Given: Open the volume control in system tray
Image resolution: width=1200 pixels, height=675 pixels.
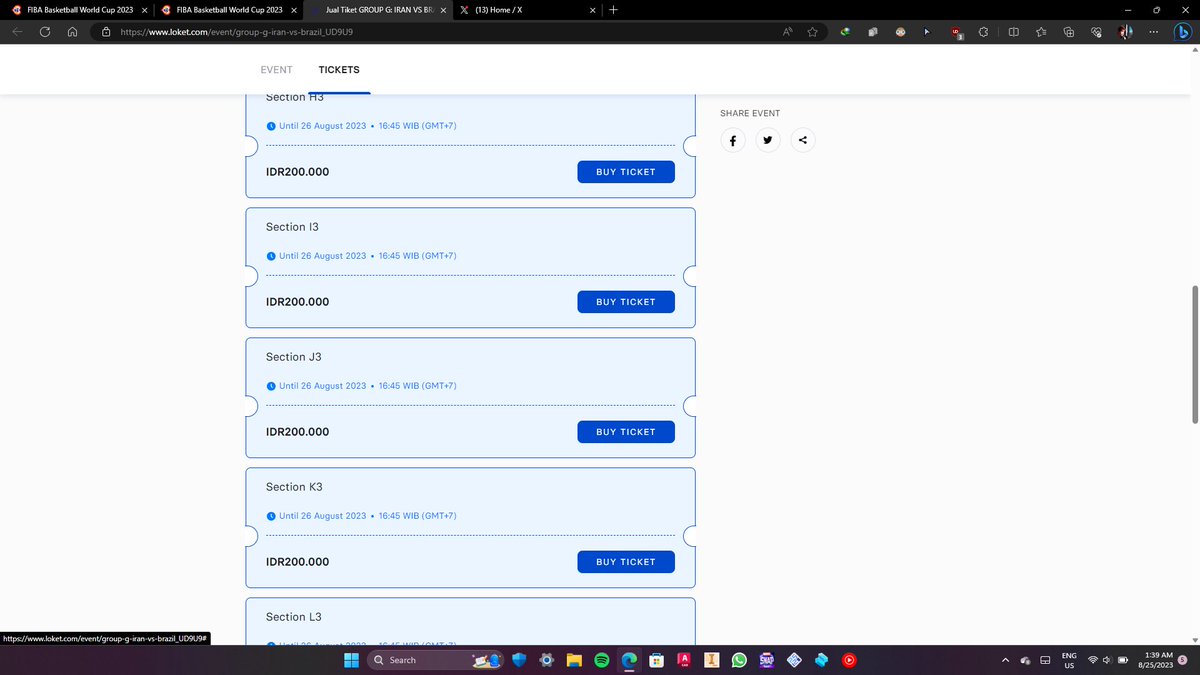Looking at the screenshot, I should [x=1107, y=660].
